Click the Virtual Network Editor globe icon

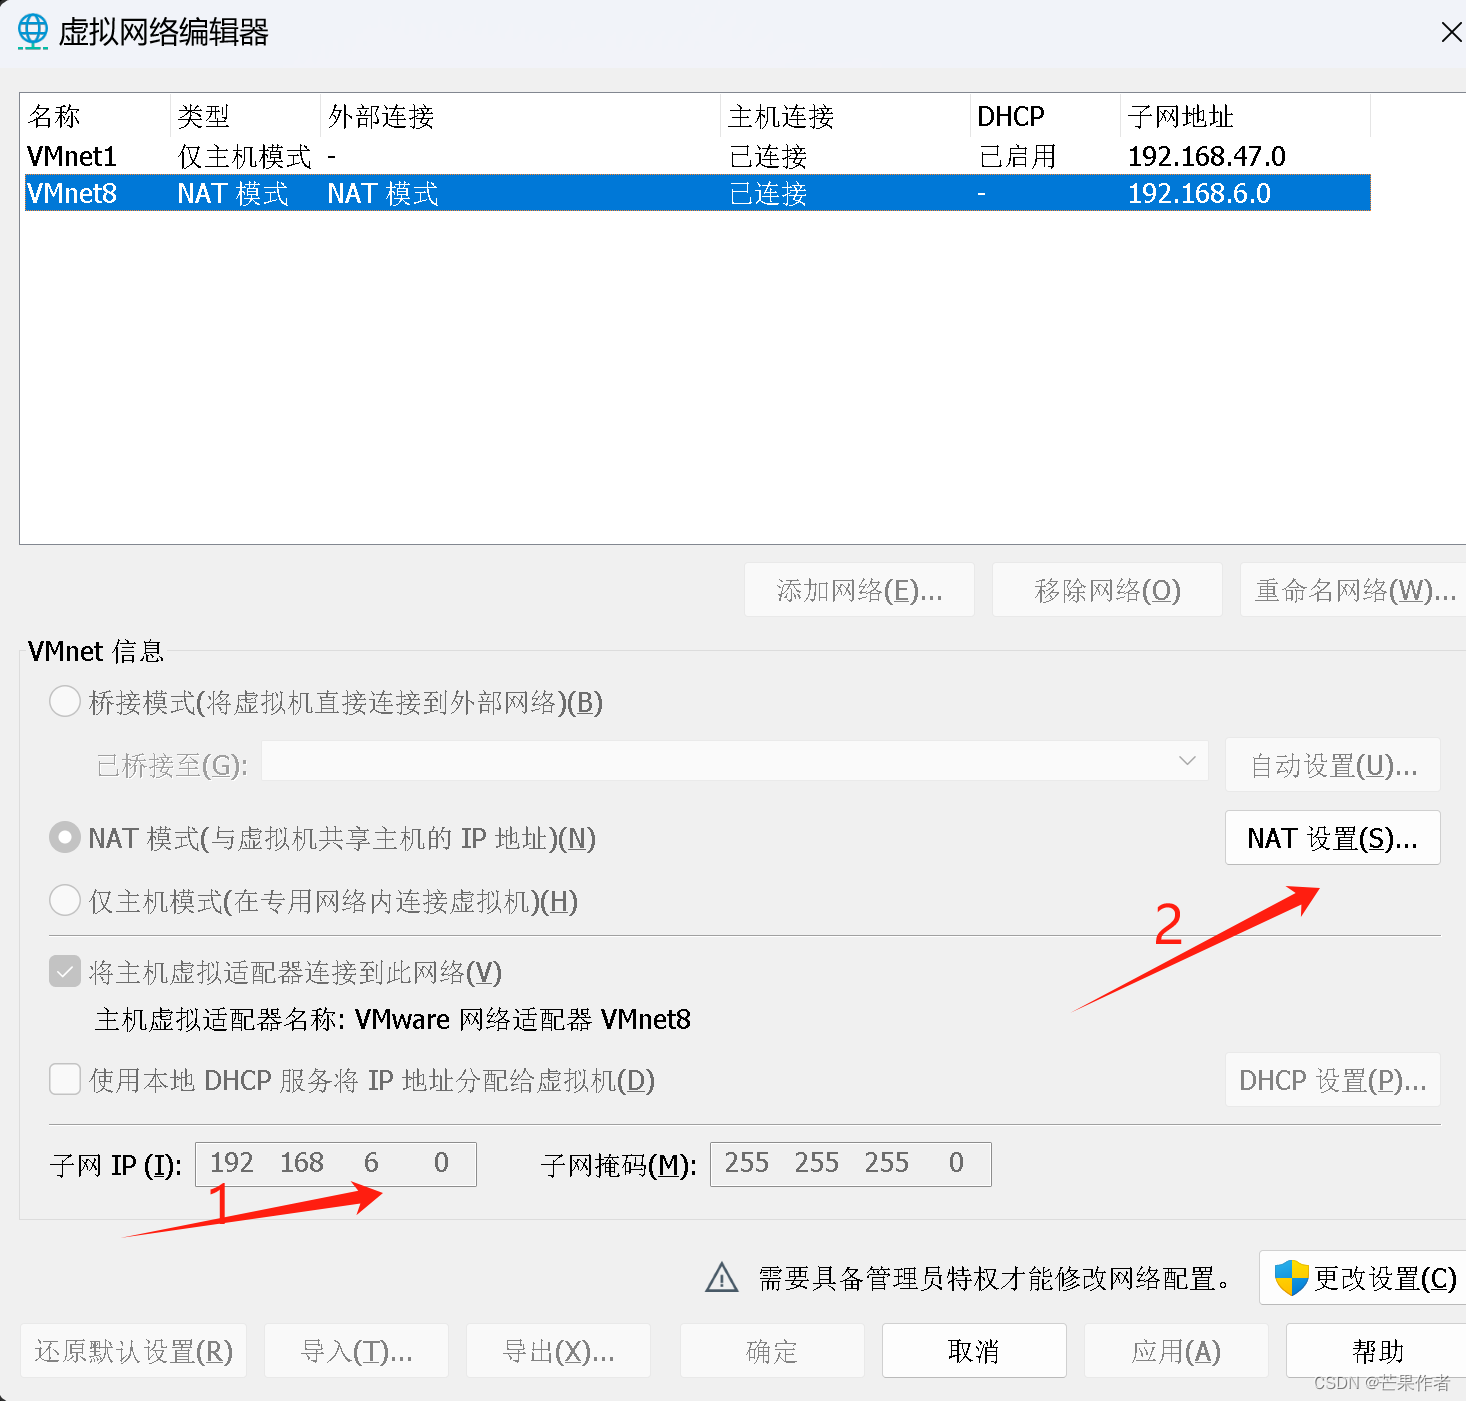coord(33,32)
